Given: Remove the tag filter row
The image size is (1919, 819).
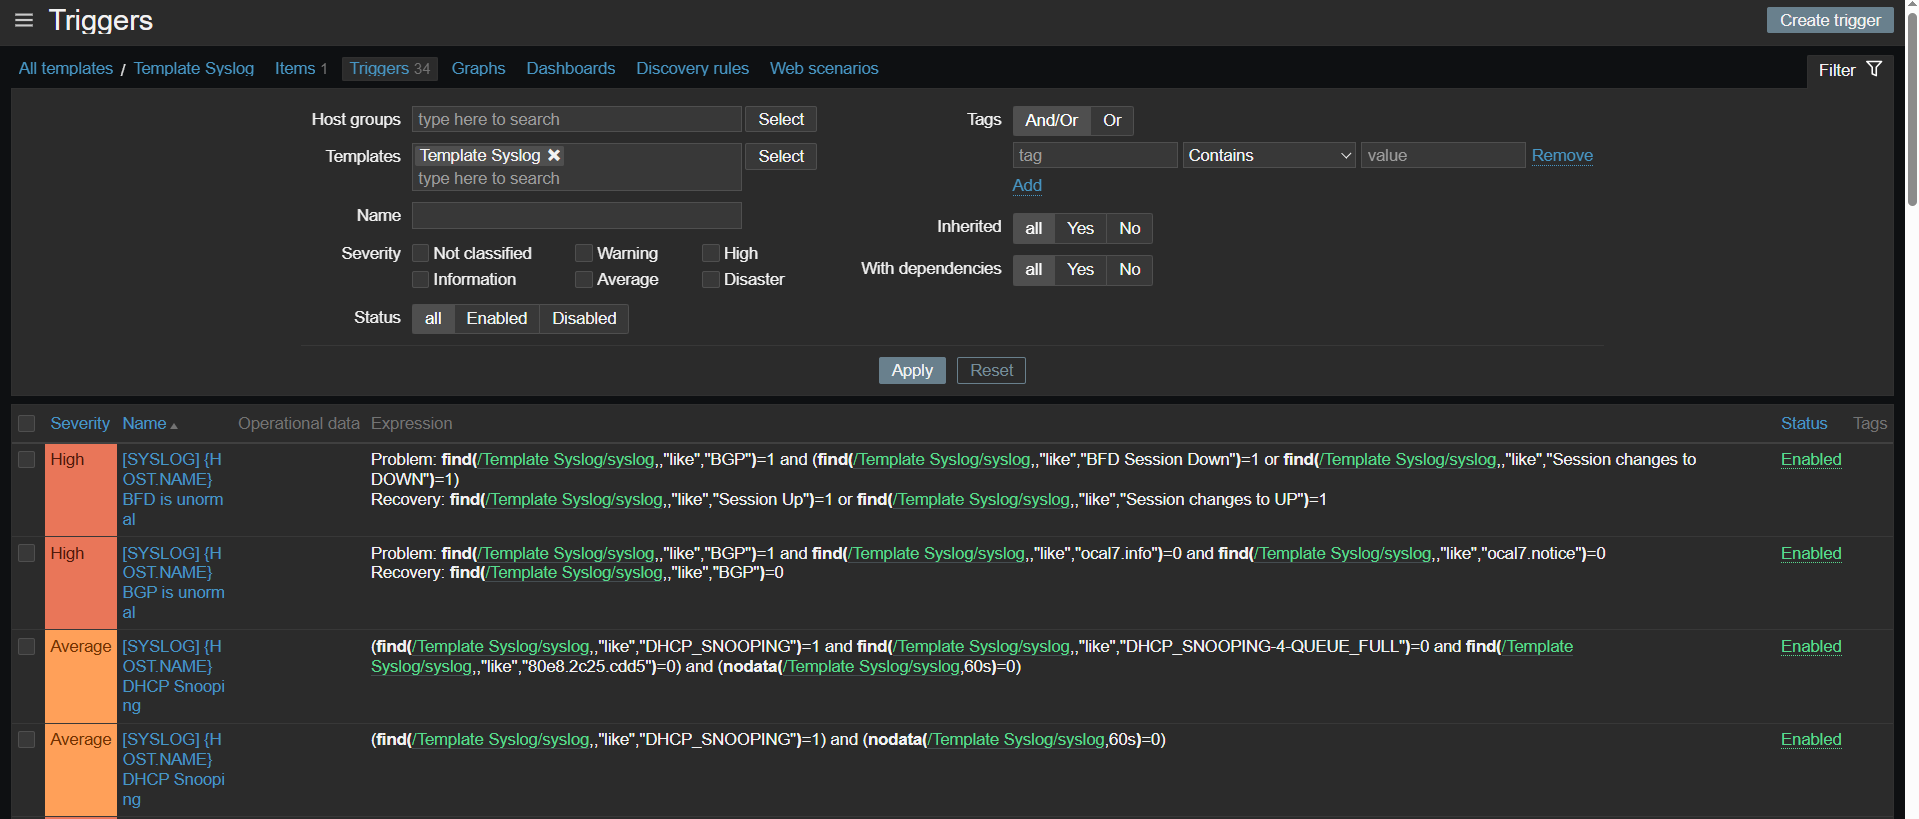Looking at the screenshot, I should tap(1562, 155).
